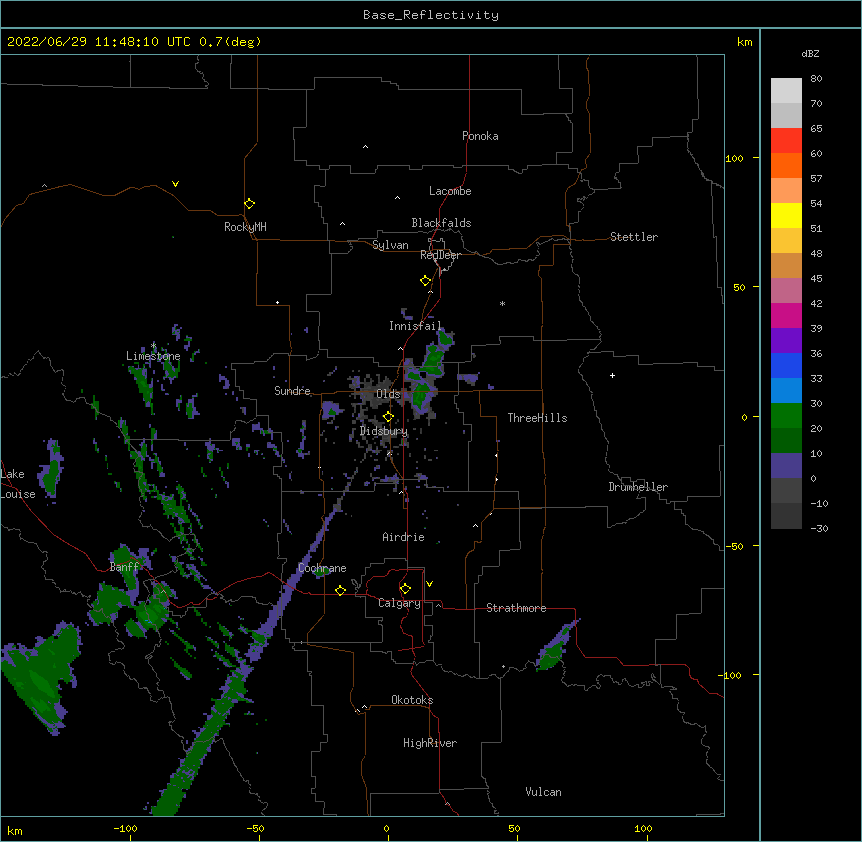Click the white plus marker northwest of Drumheller

(612, 375)
